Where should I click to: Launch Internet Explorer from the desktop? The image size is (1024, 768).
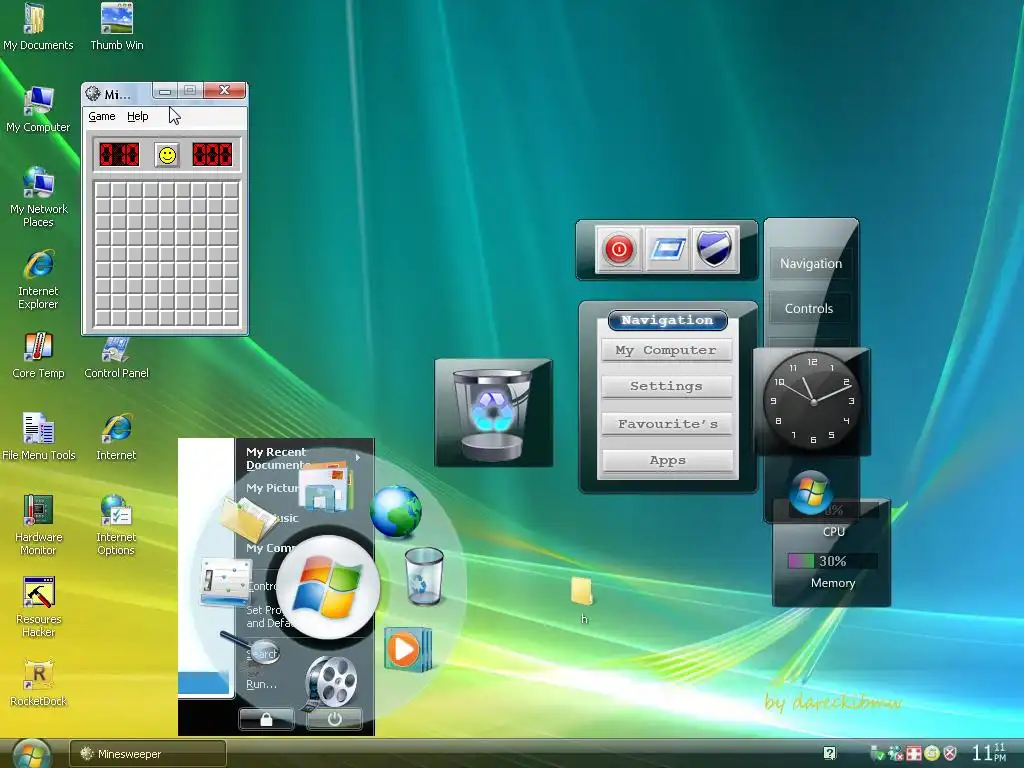click(x=39, y=280)
